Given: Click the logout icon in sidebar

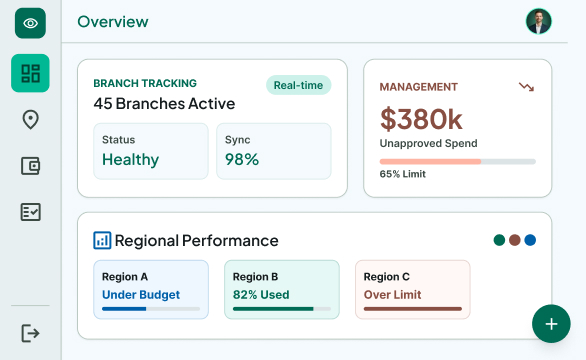Looking at the screenshot, I should coord(30,333).
